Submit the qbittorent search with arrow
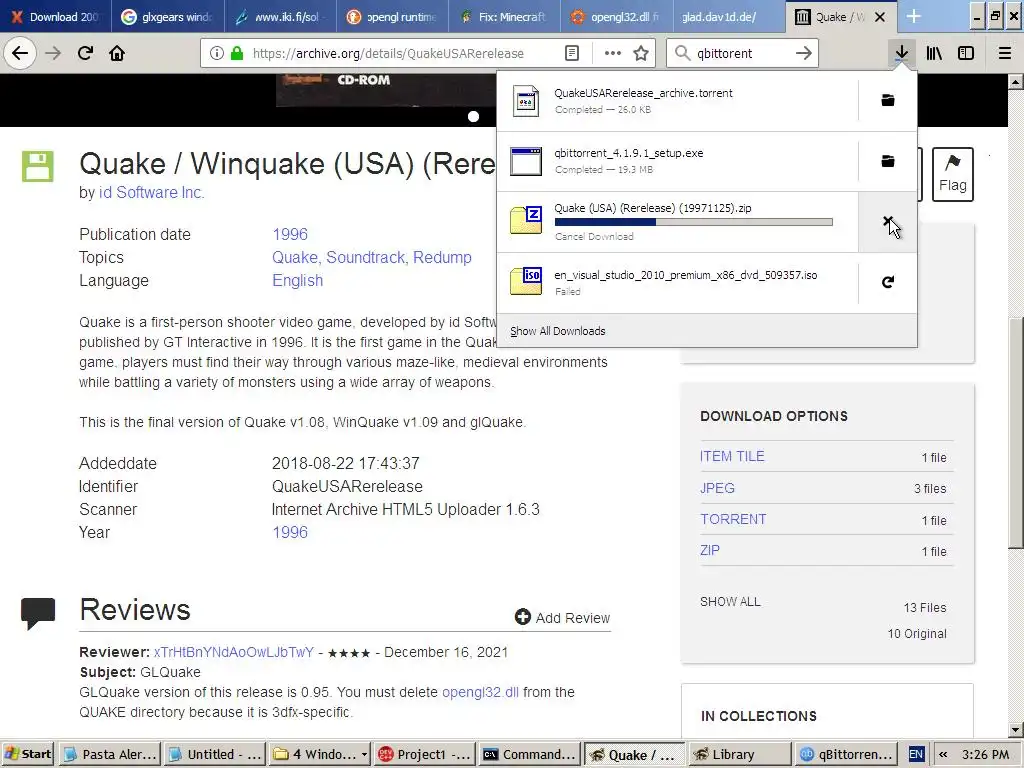This screenshot has height=768, width=1024. [x=804, y=53]
